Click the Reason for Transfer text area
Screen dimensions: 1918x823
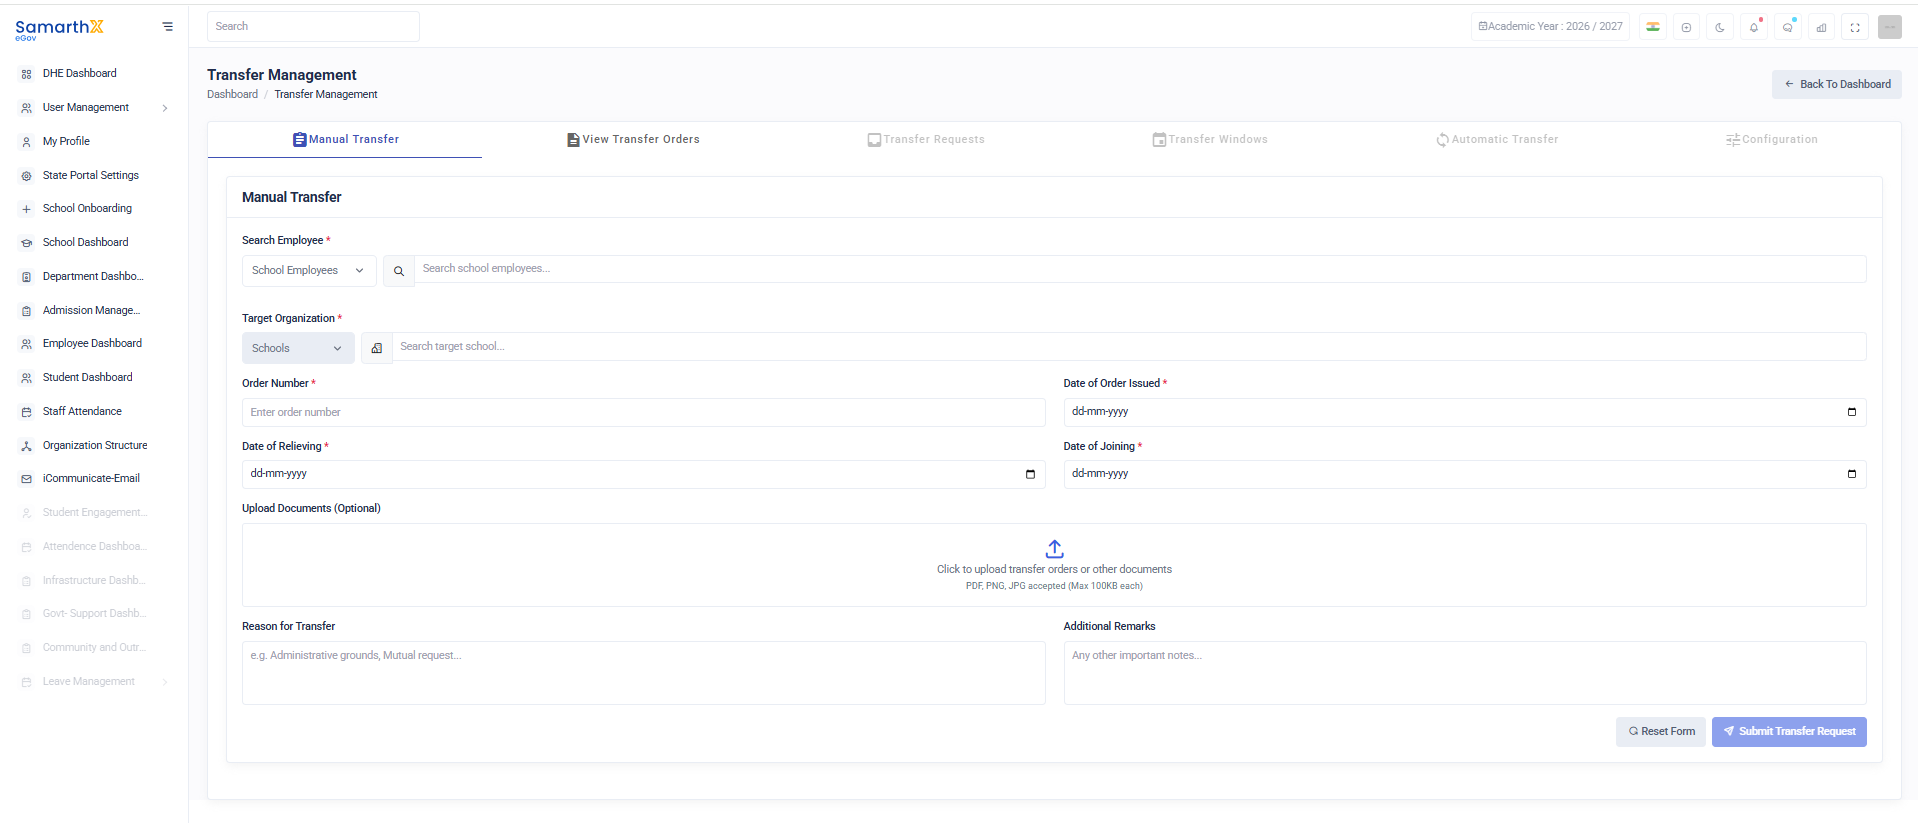coord(643,673)
